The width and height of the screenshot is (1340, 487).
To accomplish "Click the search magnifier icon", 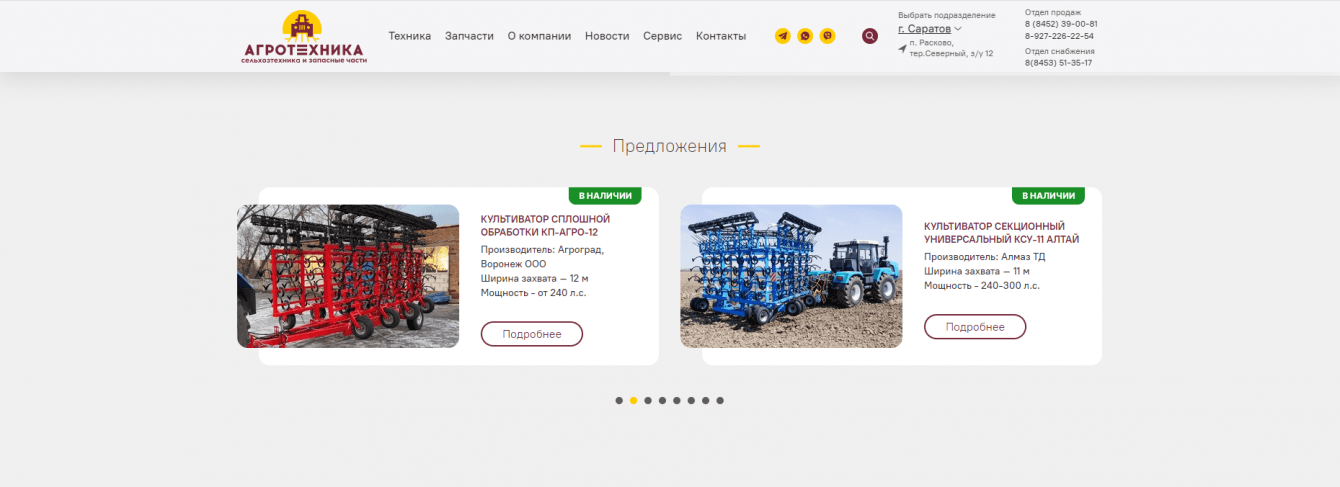I will coord(870,36).
